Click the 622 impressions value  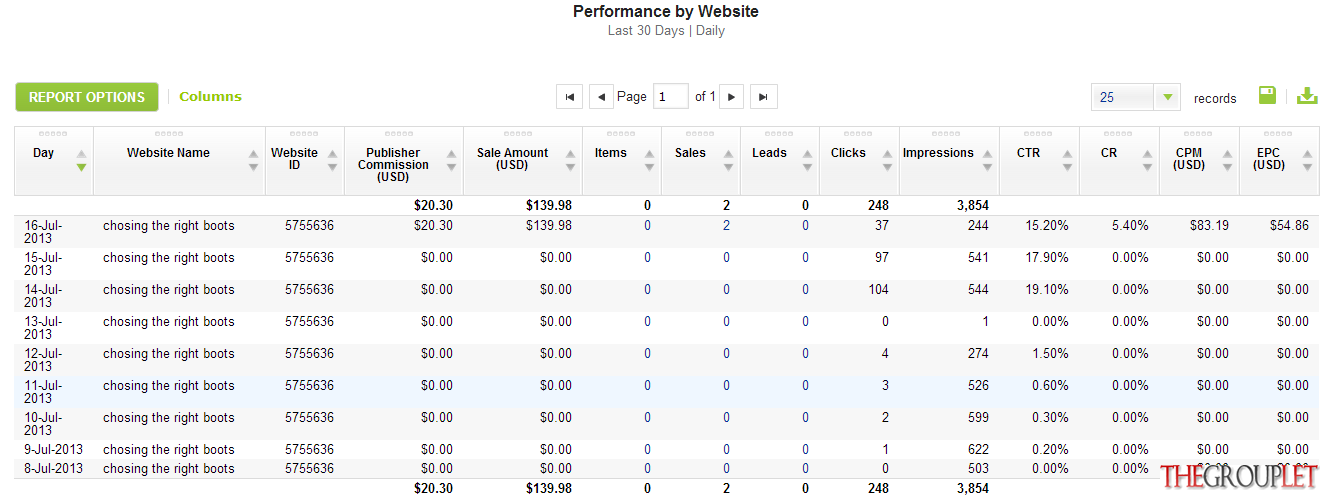click(x=978, y=450)
